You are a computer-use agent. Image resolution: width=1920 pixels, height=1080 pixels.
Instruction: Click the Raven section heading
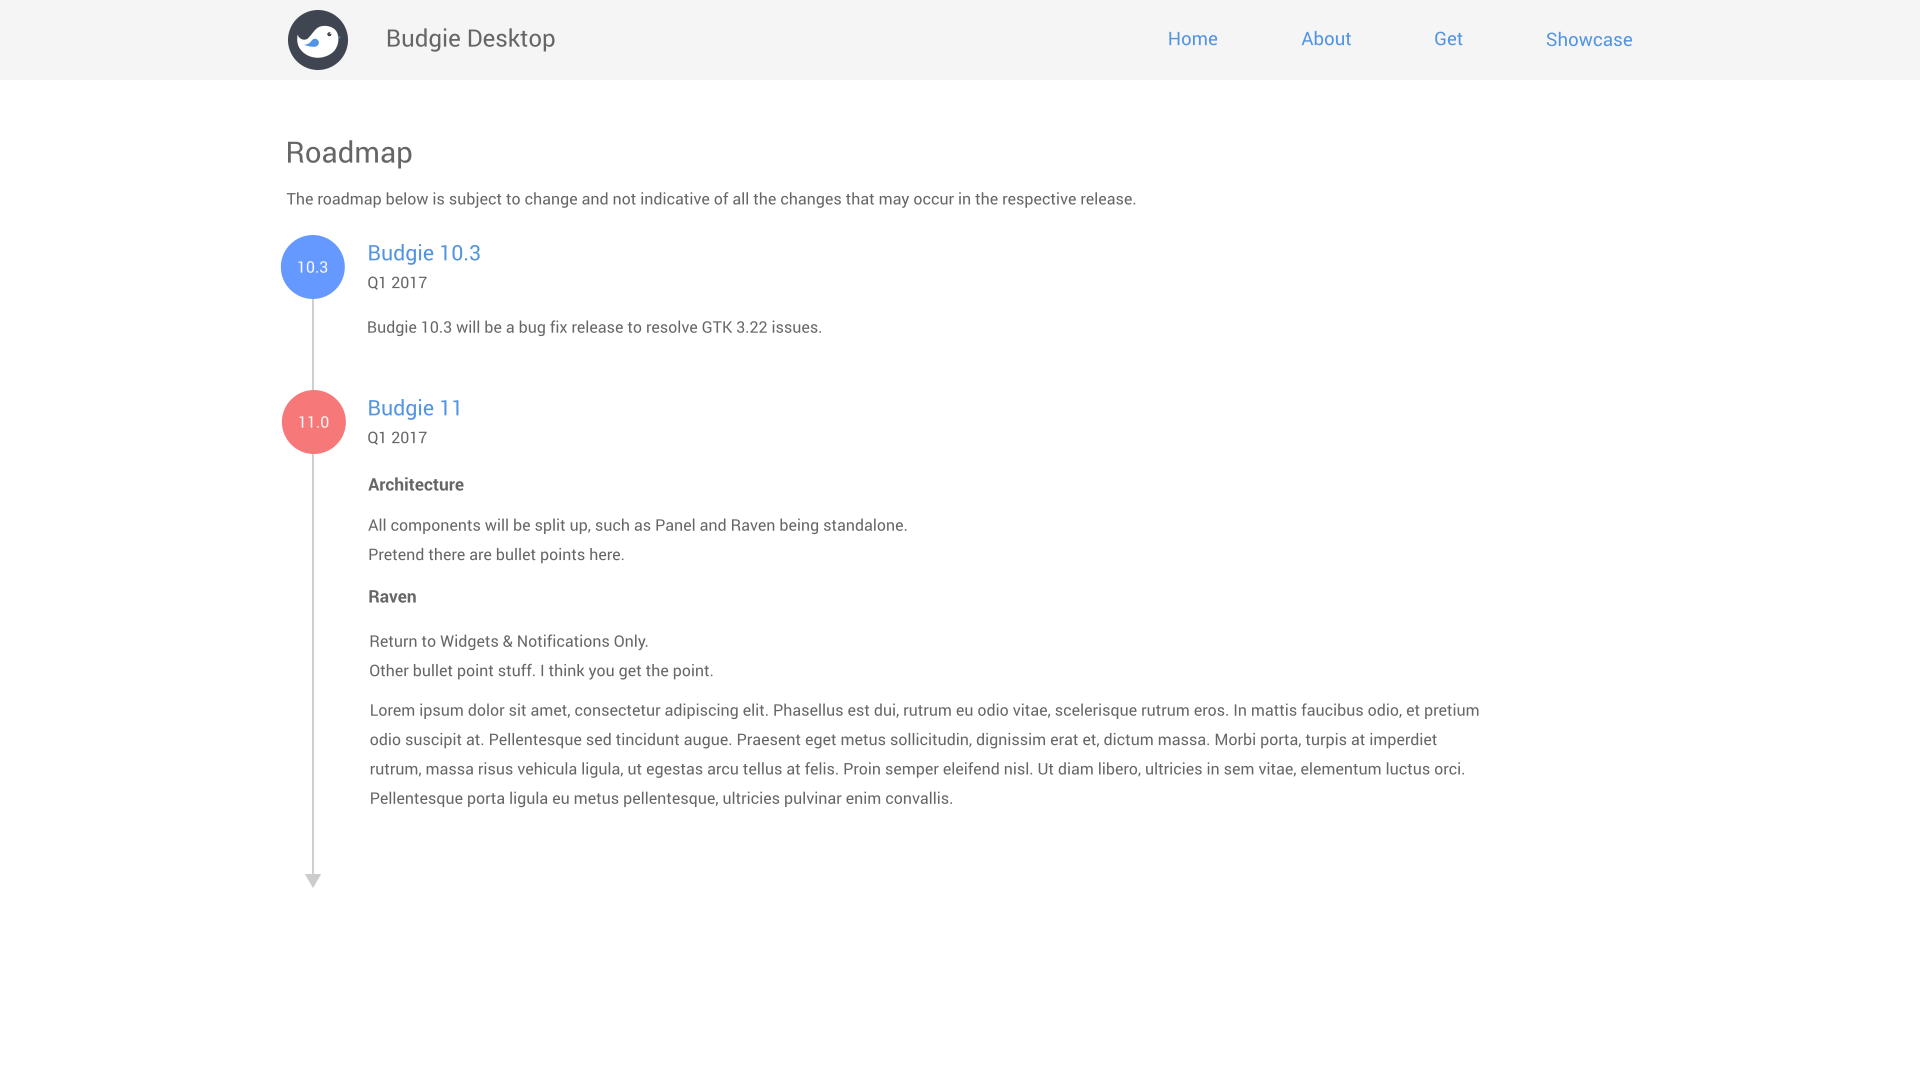[x=392, y=597]
